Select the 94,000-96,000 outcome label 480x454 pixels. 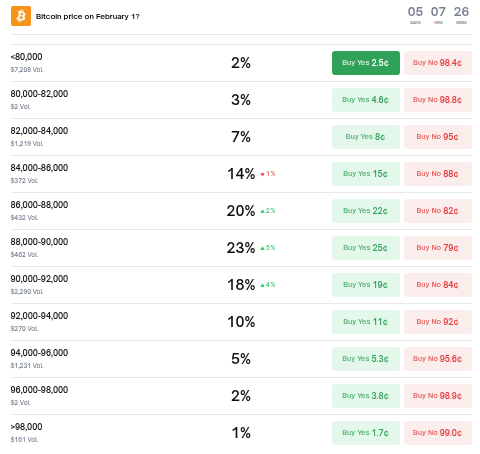(39, 353)
